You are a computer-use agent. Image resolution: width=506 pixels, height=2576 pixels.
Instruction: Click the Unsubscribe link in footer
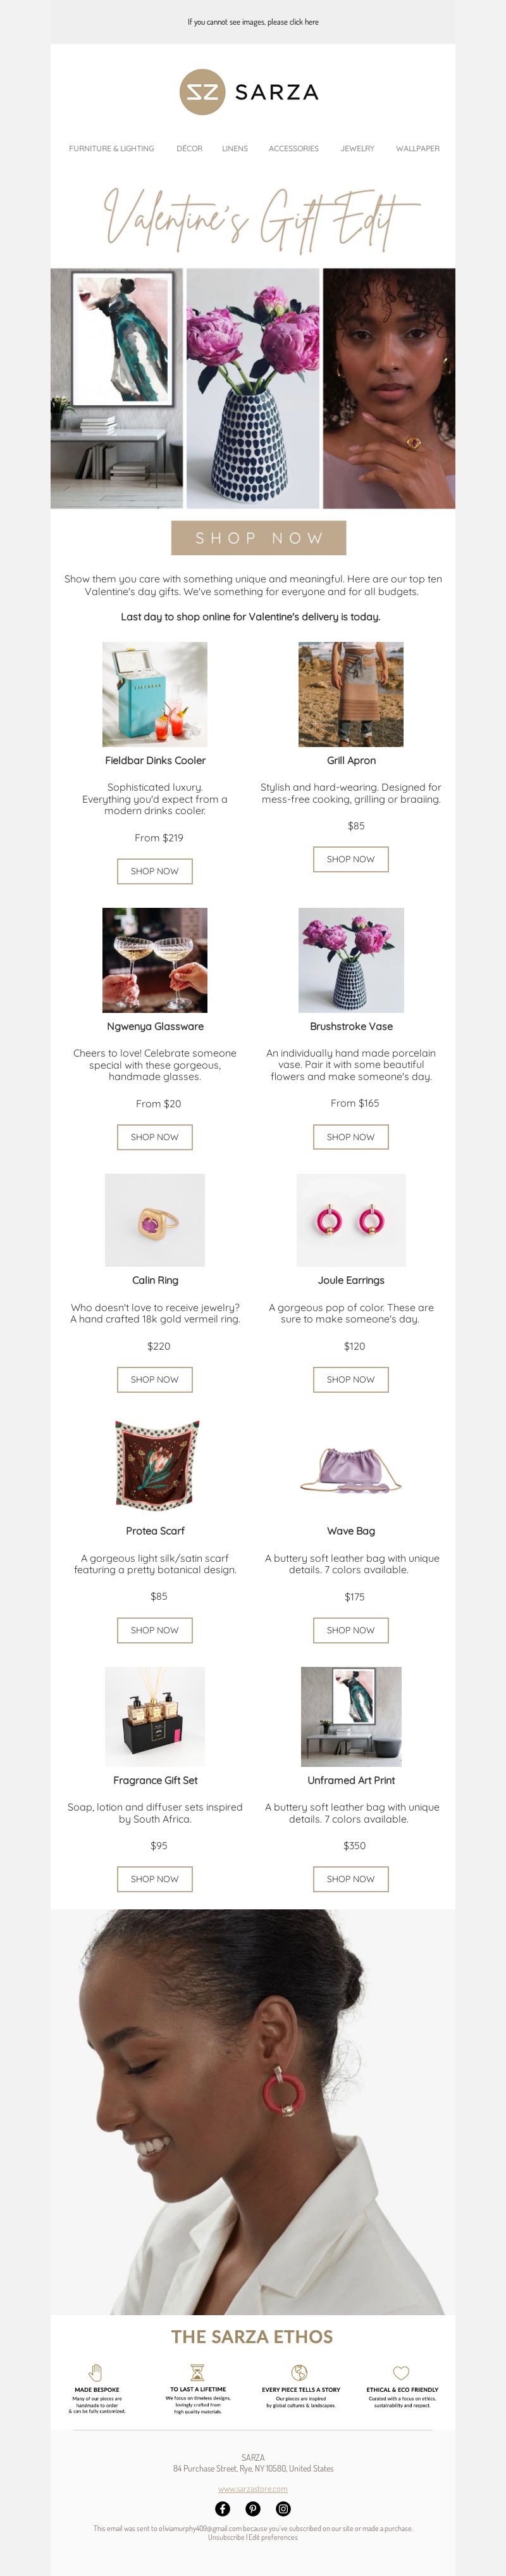click(x=226, y=2537)
